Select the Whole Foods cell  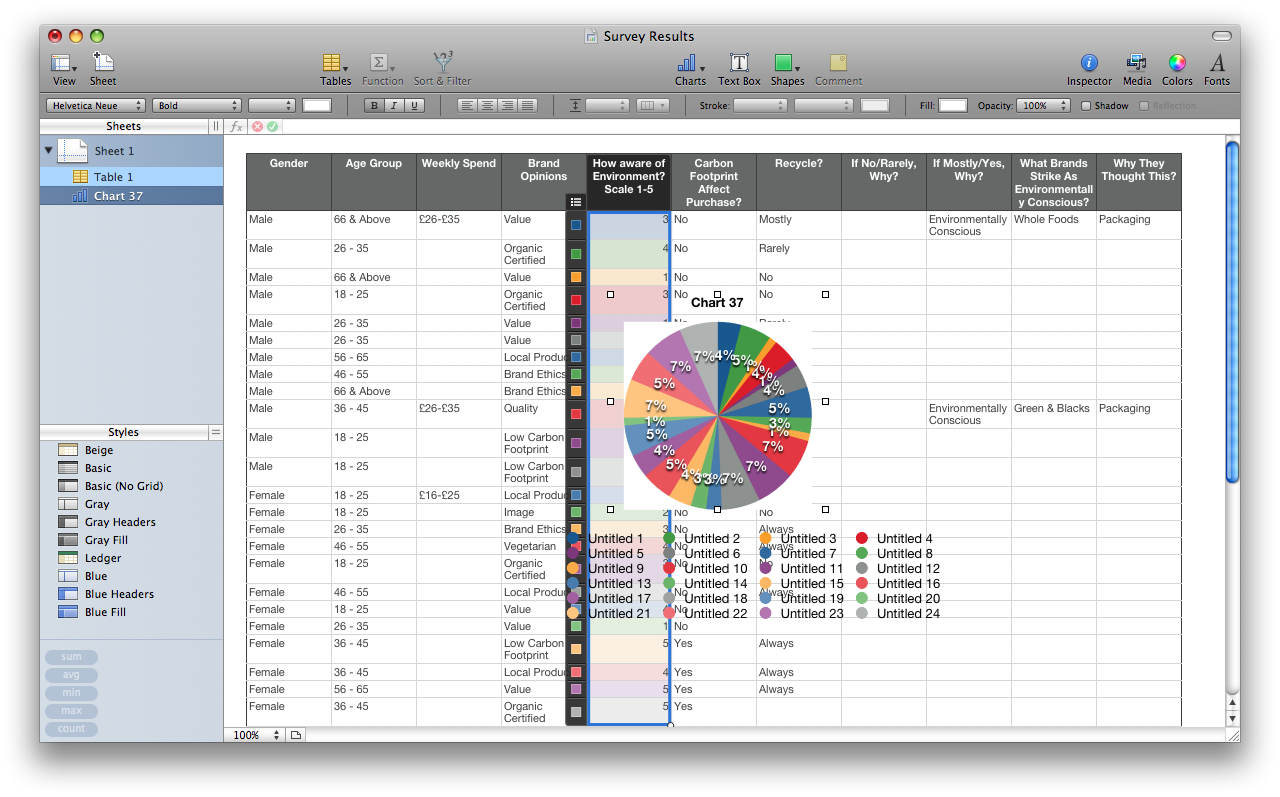[x=1054, y=225]
